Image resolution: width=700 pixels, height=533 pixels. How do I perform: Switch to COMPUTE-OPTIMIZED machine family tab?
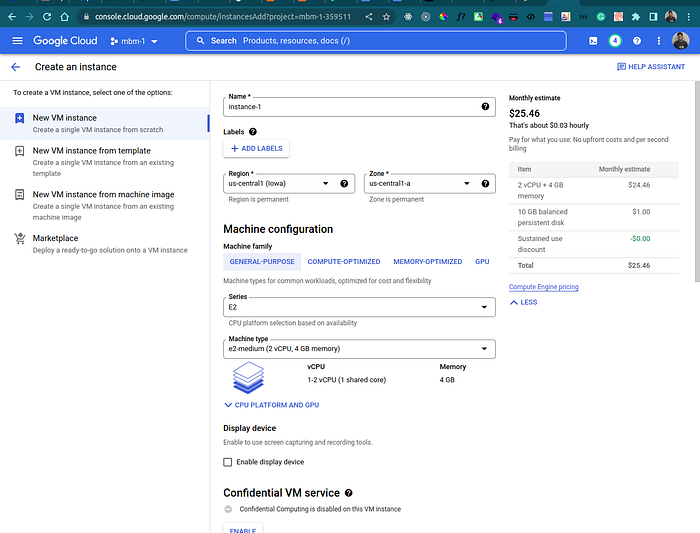coord(344,262)
